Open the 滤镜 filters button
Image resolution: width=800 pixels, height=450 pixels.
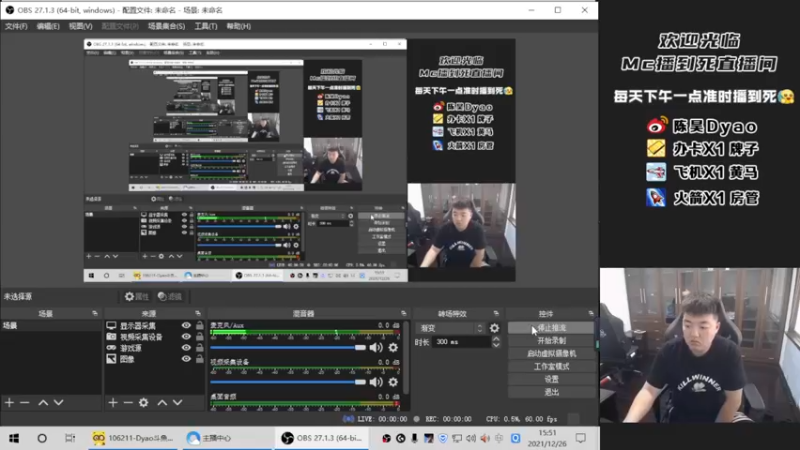[170, 296]
